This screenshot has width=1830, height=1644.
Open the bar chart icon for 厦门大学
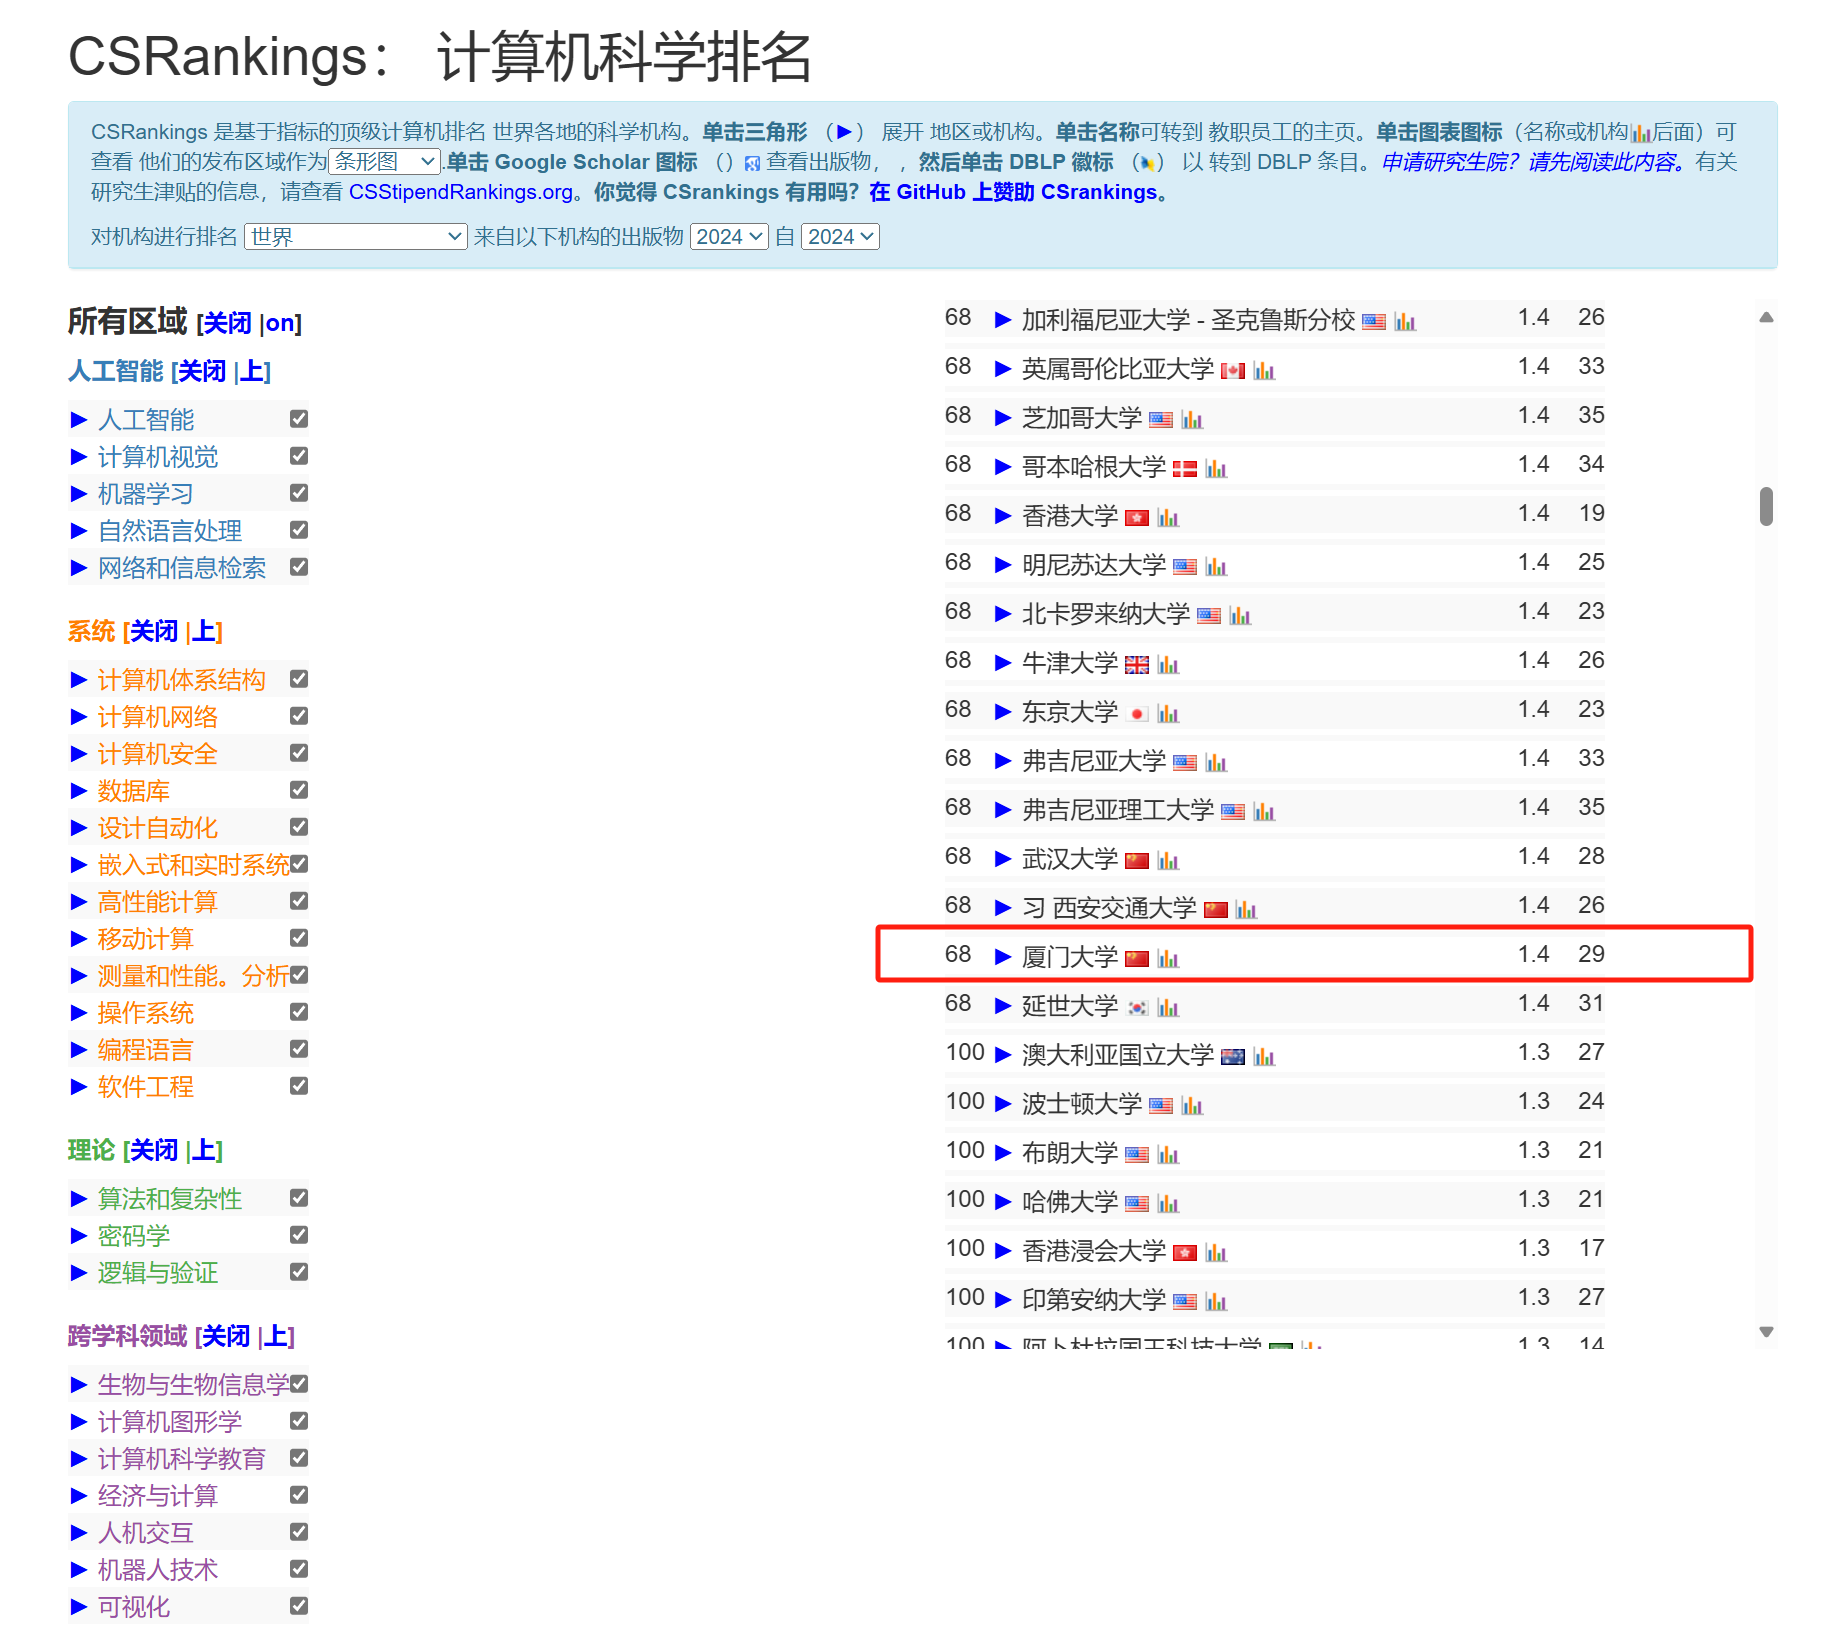tap(1168, 959)
